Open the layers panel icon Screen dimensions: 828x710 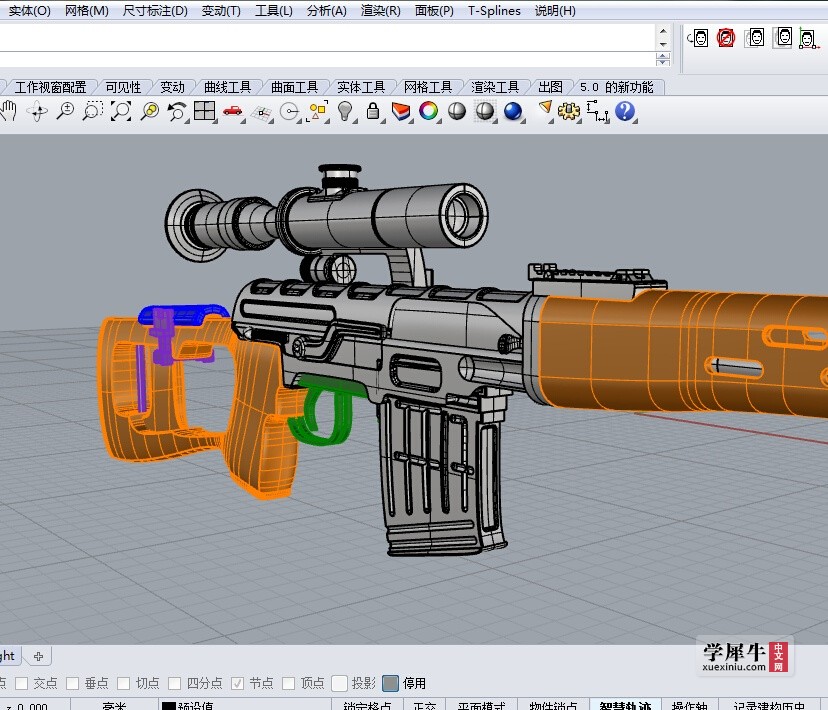[x=401, y=111]
